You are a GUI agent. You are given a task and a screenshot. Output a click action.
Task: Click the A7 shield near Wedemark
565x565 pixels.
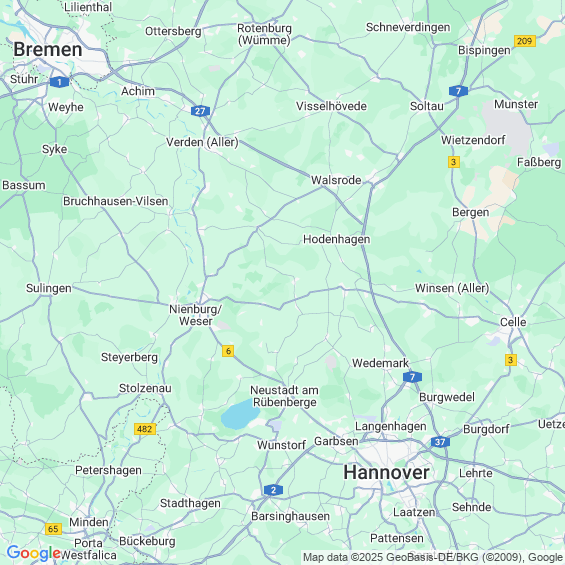pyautogui.click(x=412, y=377)
